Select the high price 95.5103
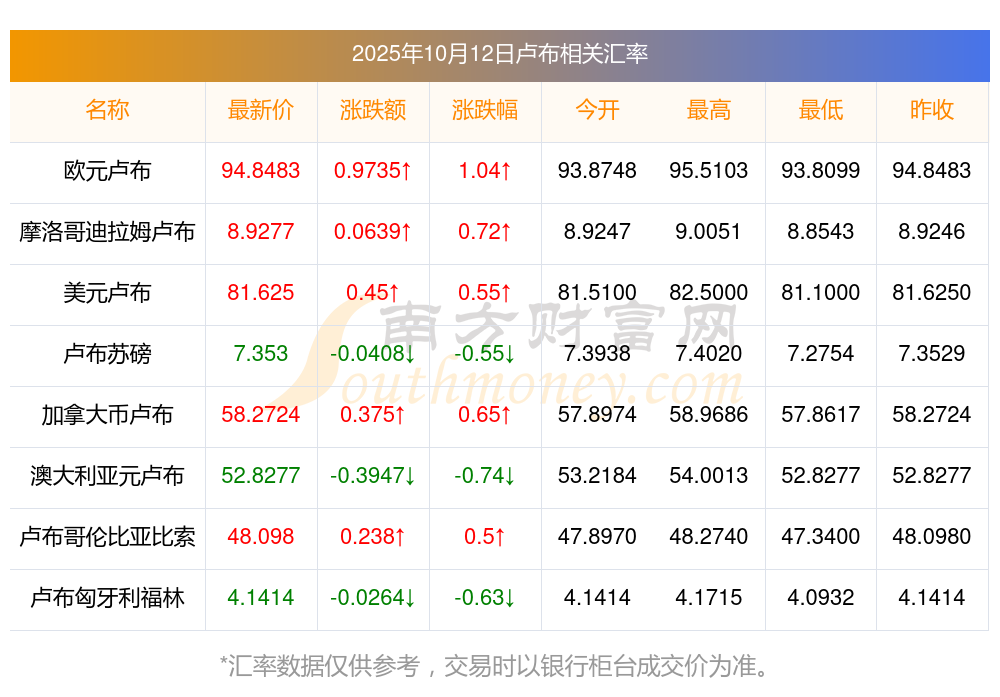 click(x=709, y=170)
